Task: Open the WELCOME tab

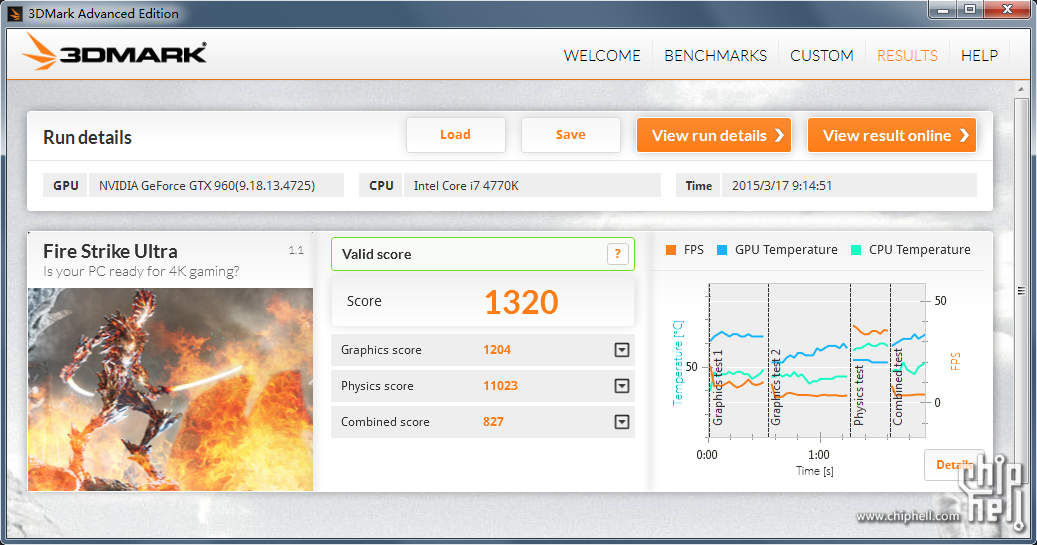Action: 602,56
